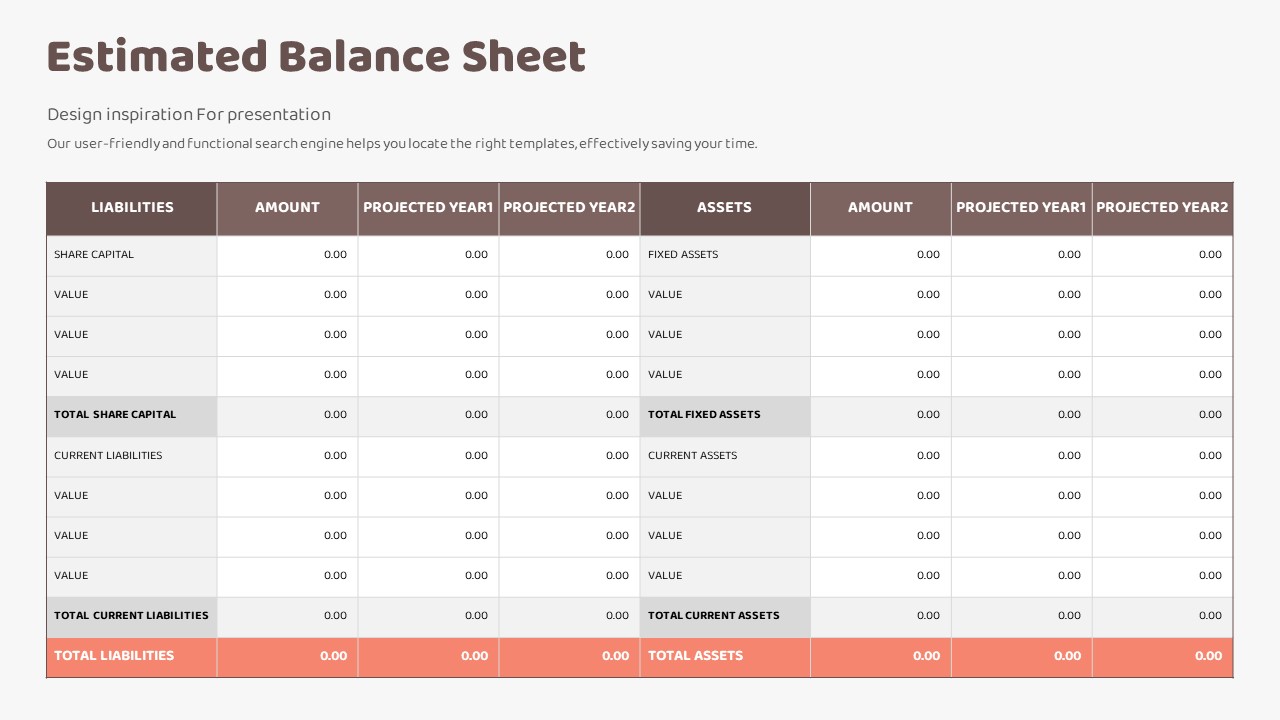The image size is (1280, 720).
Task: Click the AMOUNT header next to ASSETS
Action: [880, 208]
